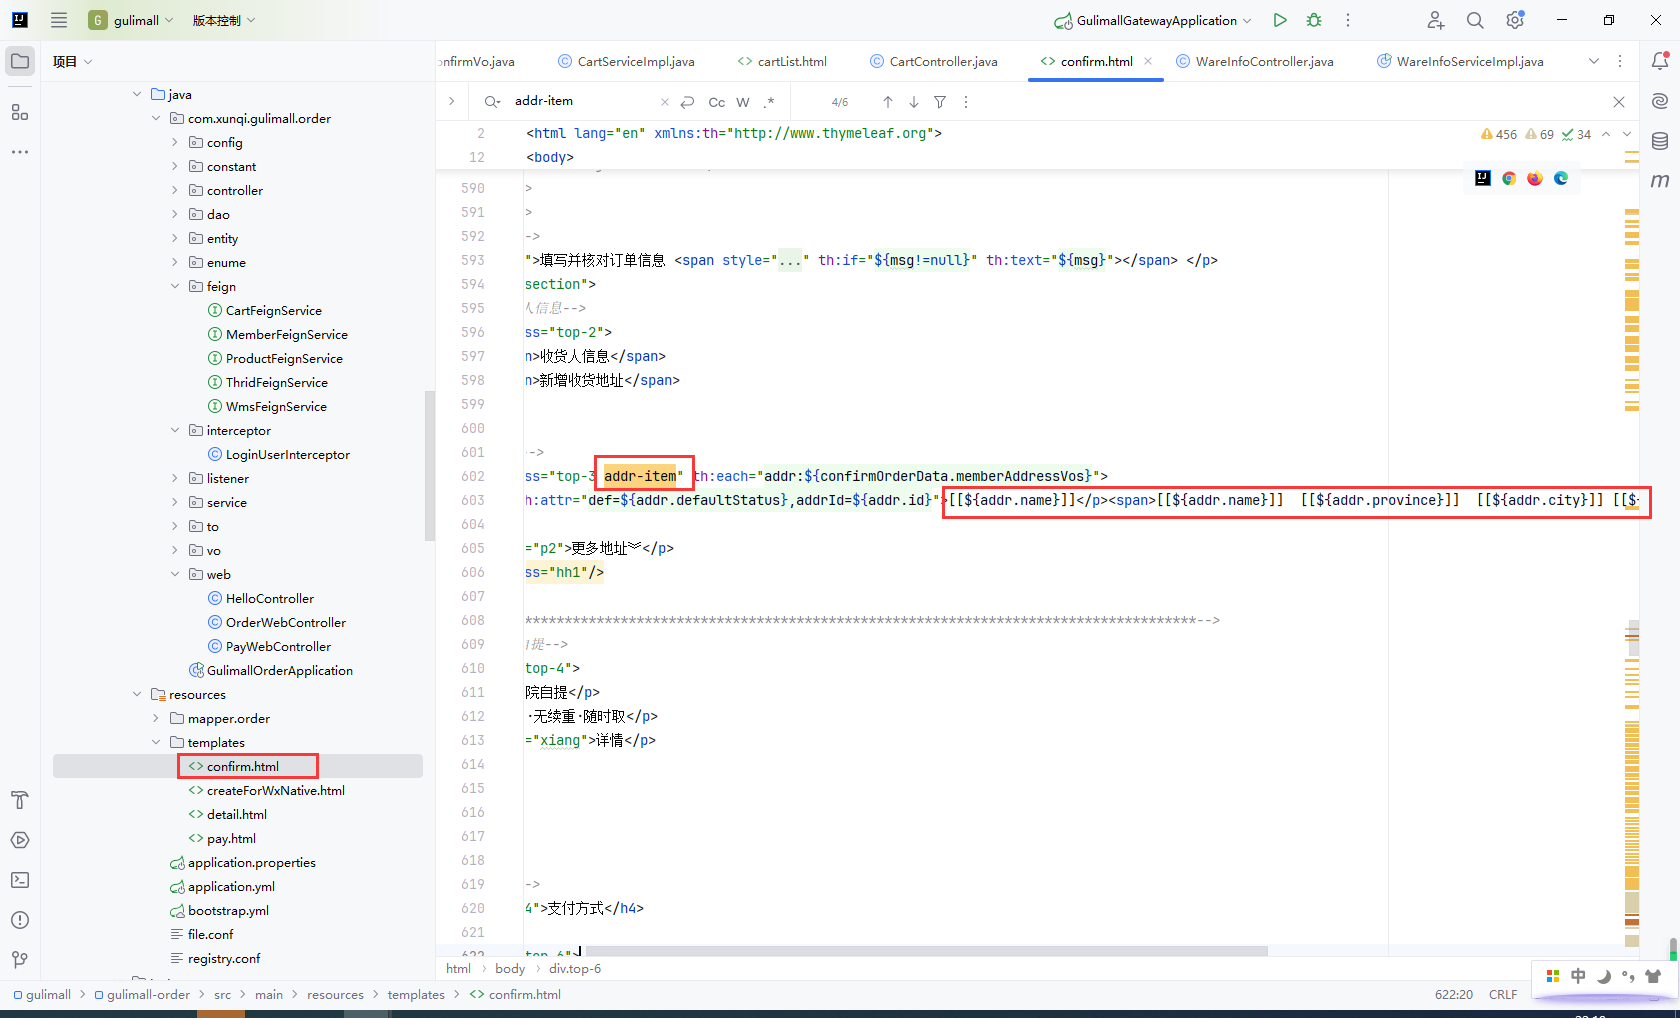1680x1018 pixels.
Task: Open preview in built-in IntelliJ browser
Action: point(1483,178)
